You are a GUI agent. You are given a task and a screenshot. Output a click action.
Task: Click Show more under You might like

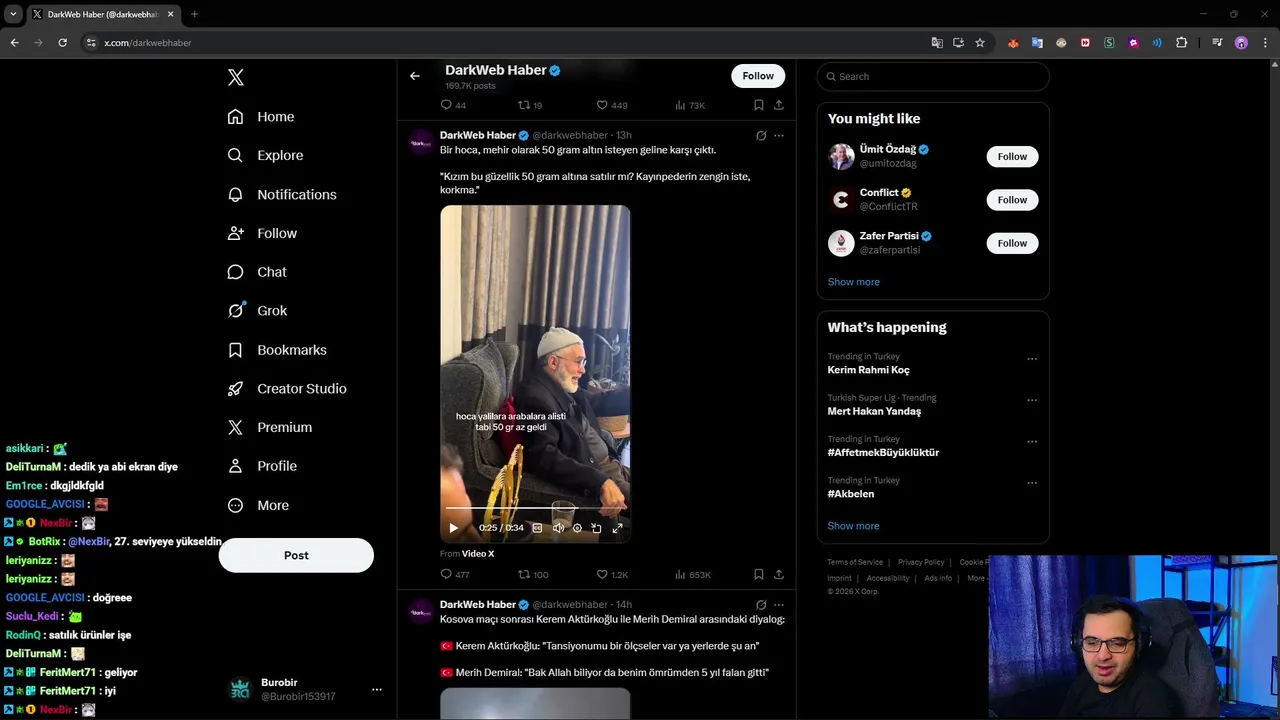[854, 282]
